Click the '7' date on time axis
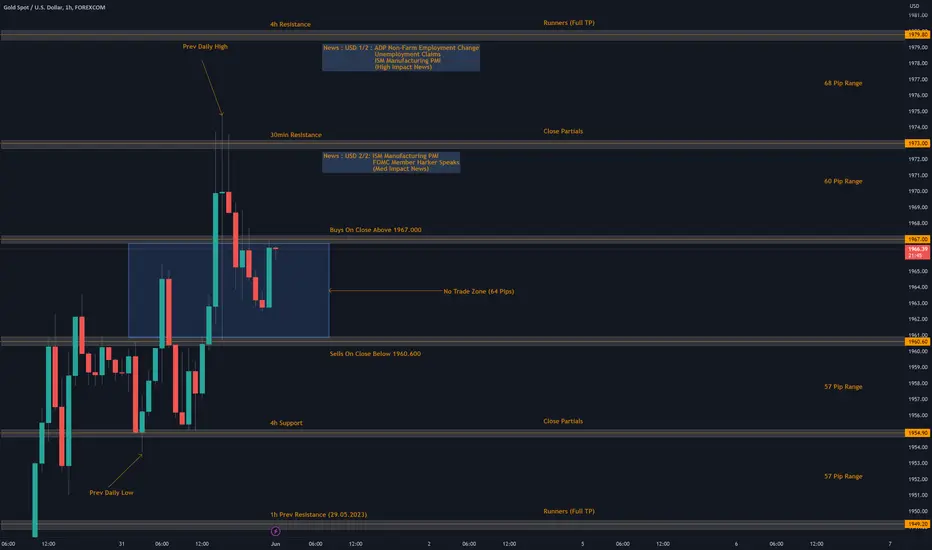 click(x=890, y=543)
